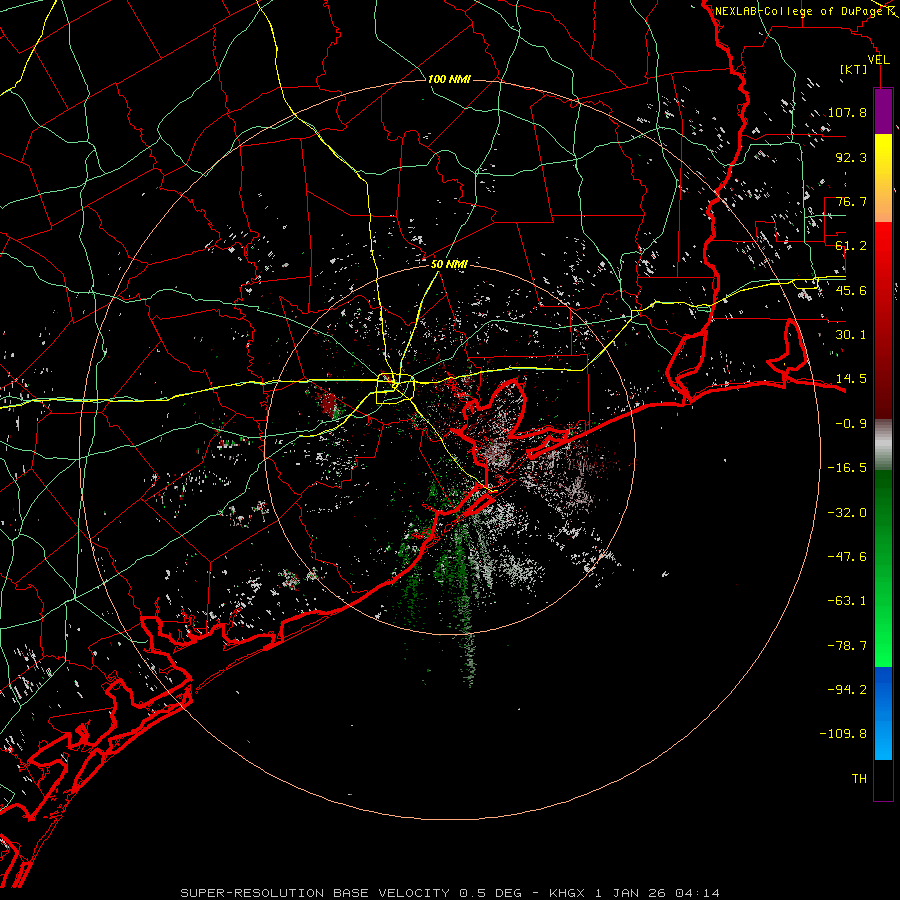Click the [KT] units label
This screenshot has width=900, height=900.
(854, 69)
